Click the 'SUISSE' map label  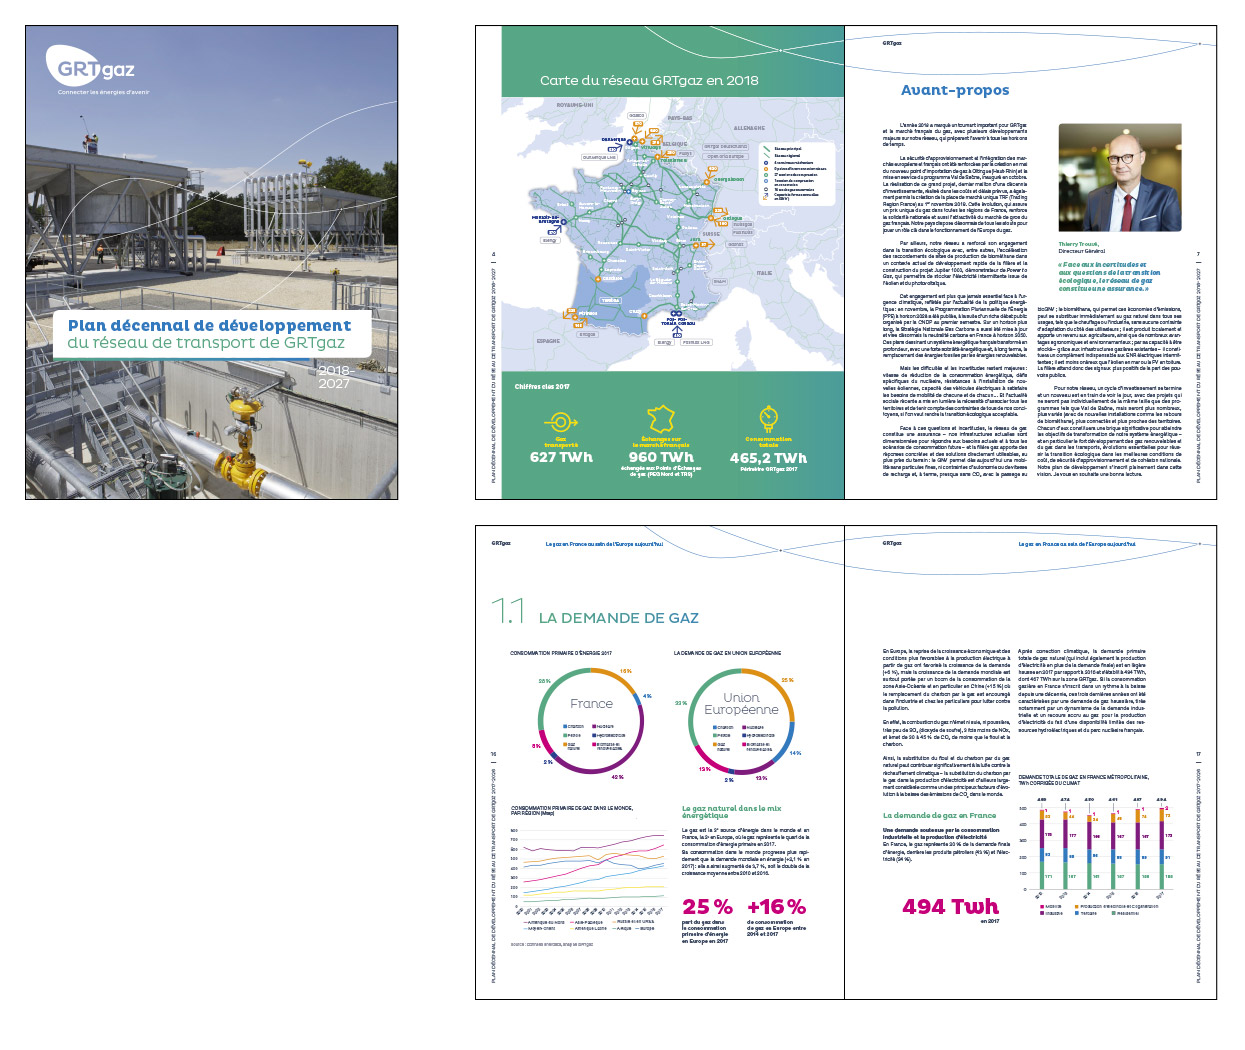point(711,234)
